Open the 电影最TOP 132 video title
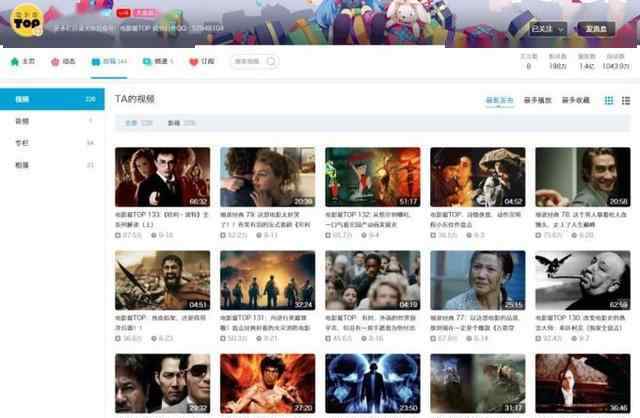 (369, 220)
